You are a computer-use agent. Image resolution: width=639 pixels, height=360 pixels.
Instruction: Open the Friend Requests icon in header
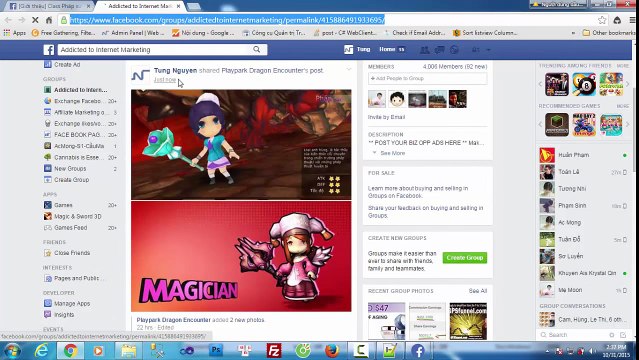pos(424,50)
